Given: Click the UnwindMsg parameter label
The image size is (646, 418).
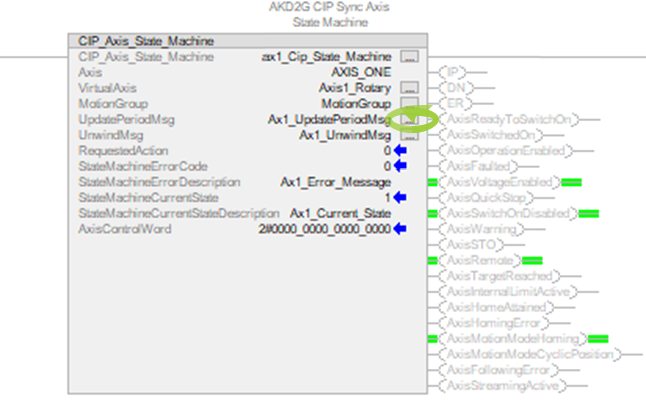Looking at the screenshot, I should 111,135.
